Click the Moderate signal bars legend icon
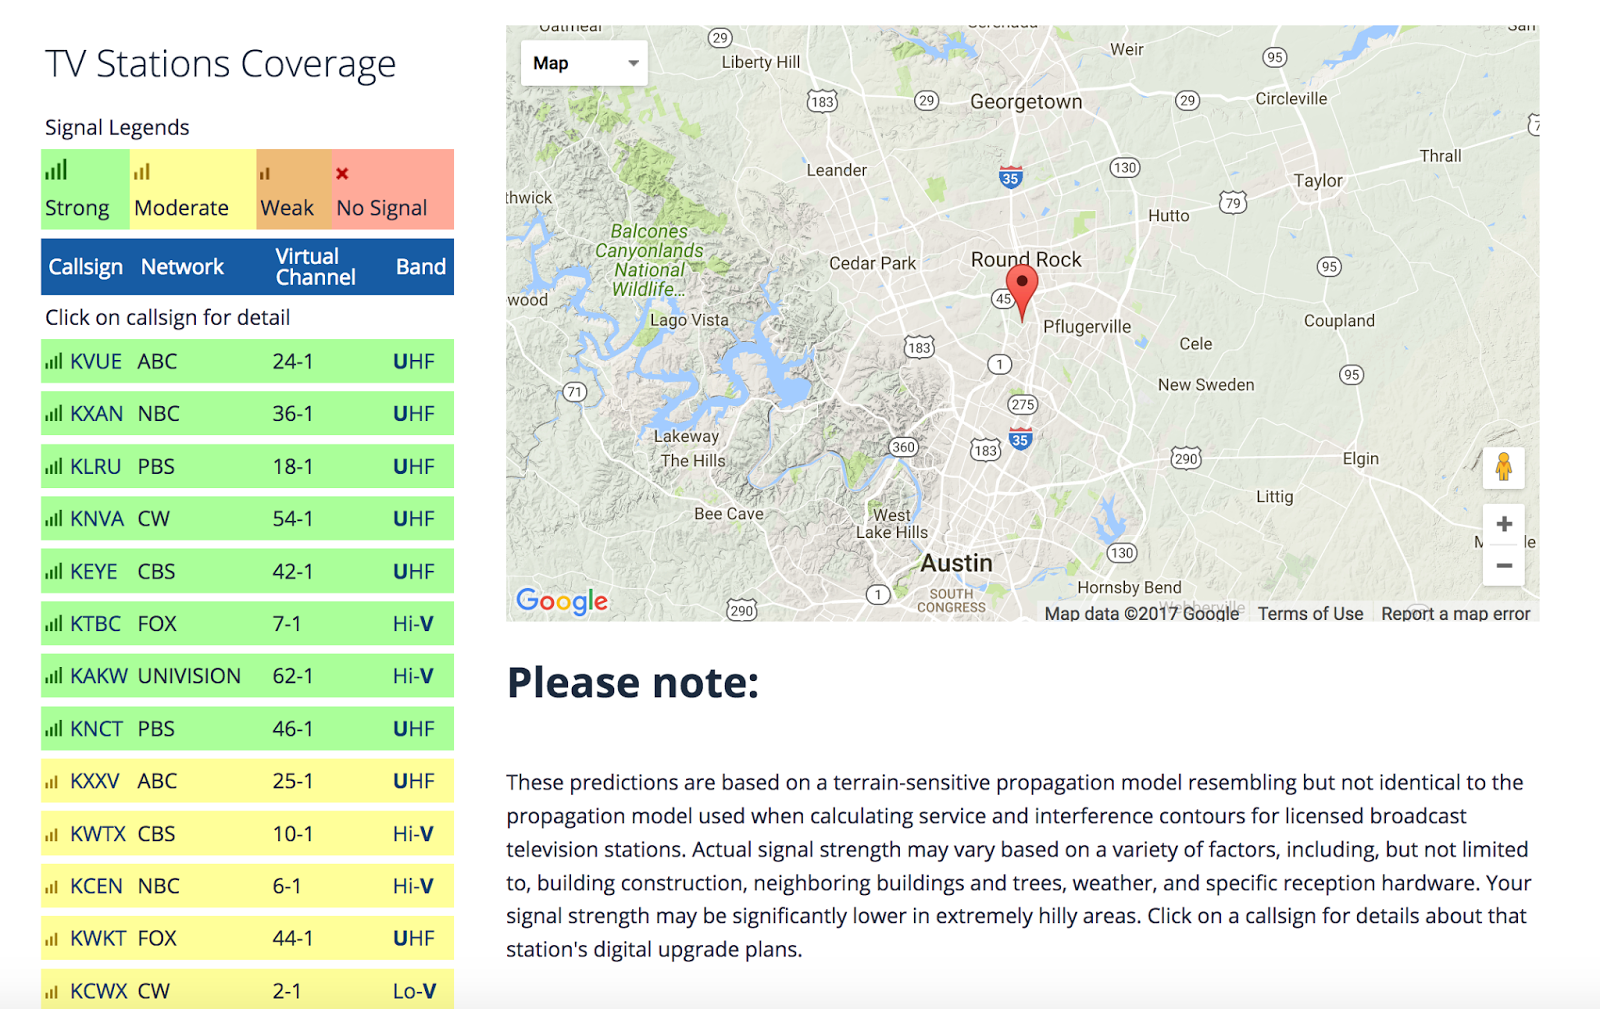 (x=142, y=172)
